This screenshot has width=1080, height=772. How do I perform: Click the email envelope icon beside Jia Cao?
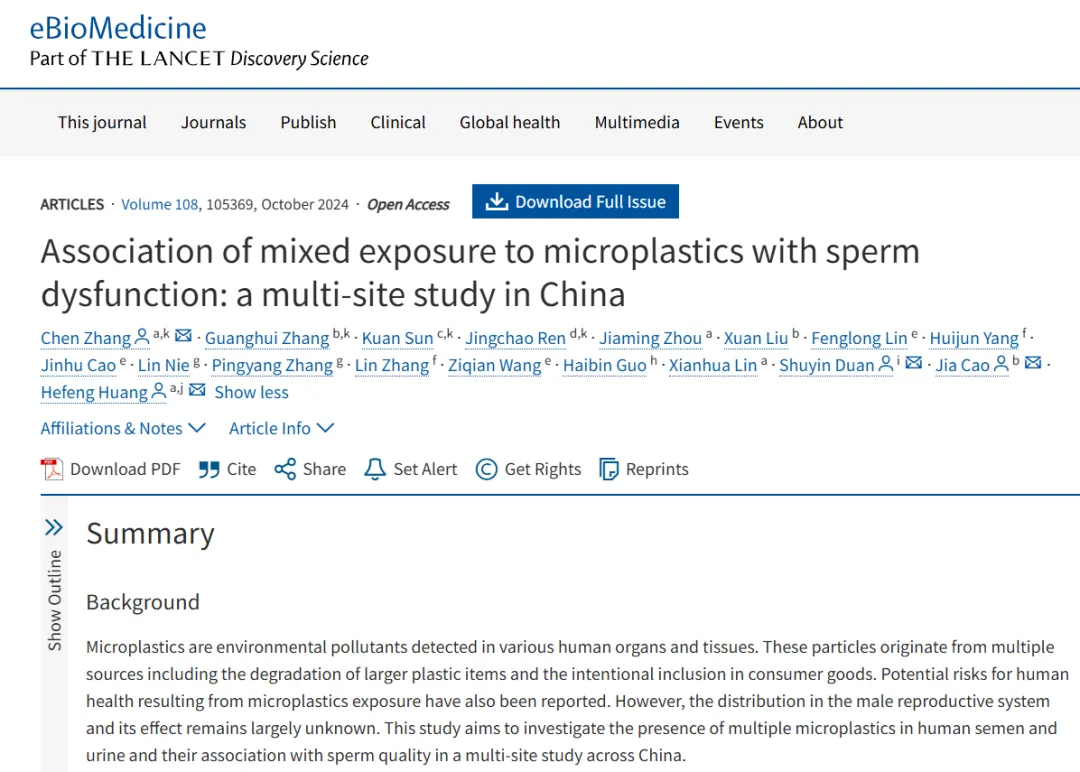click(x=1033, y=365)
